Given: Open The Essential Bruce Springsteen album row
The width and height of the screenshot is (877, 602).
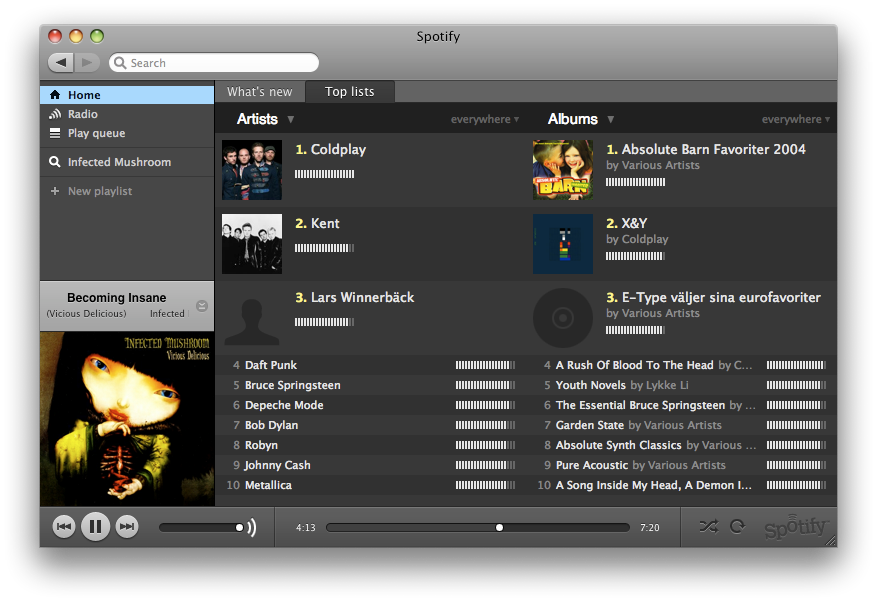Looking at the screenshot, I should 681,405.
